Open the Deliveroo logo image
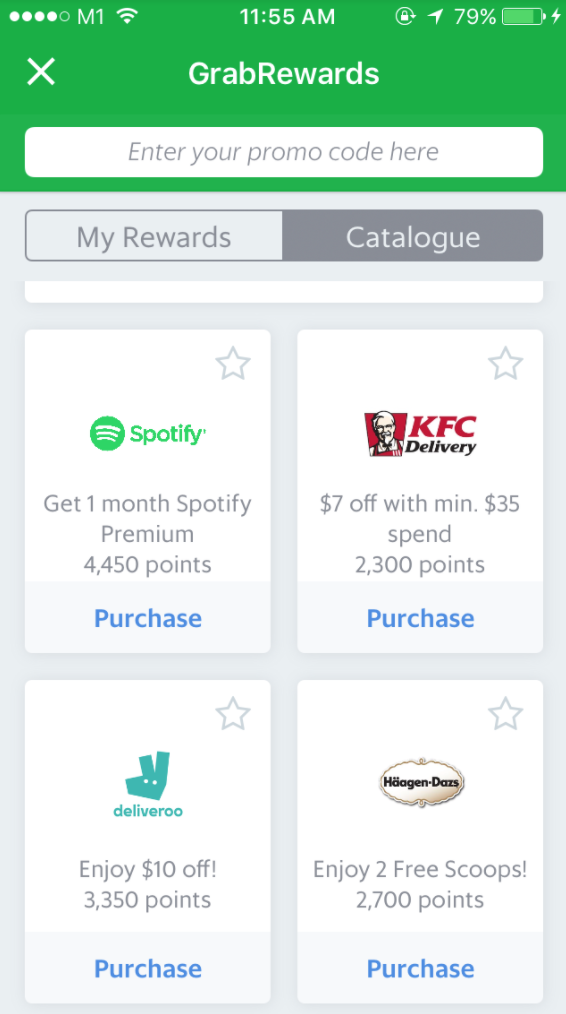This screenshot has width=566, height=1014. 147,784
